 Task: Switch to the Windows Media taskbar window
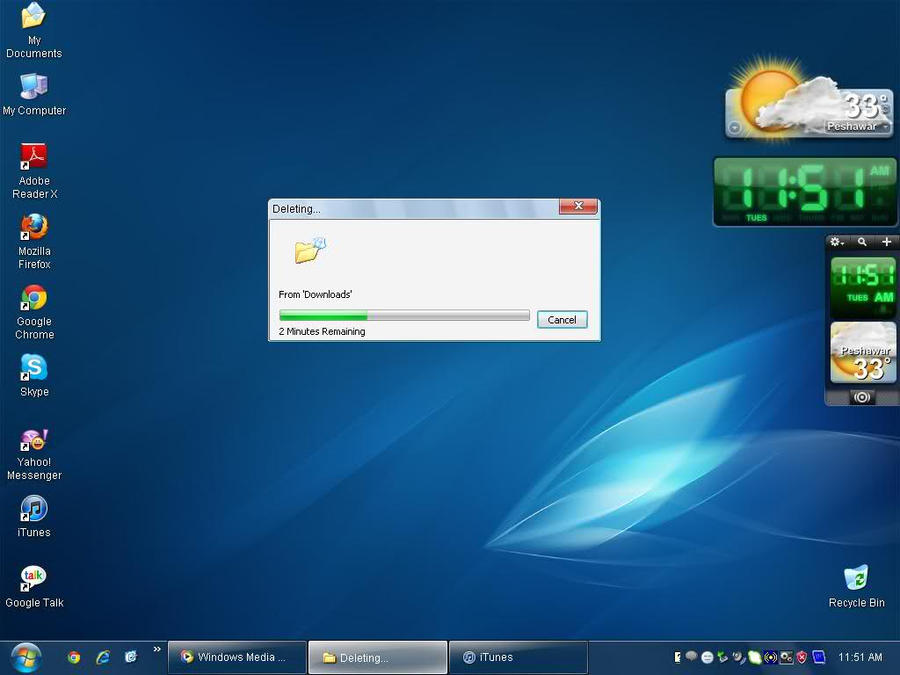[237, 657]
